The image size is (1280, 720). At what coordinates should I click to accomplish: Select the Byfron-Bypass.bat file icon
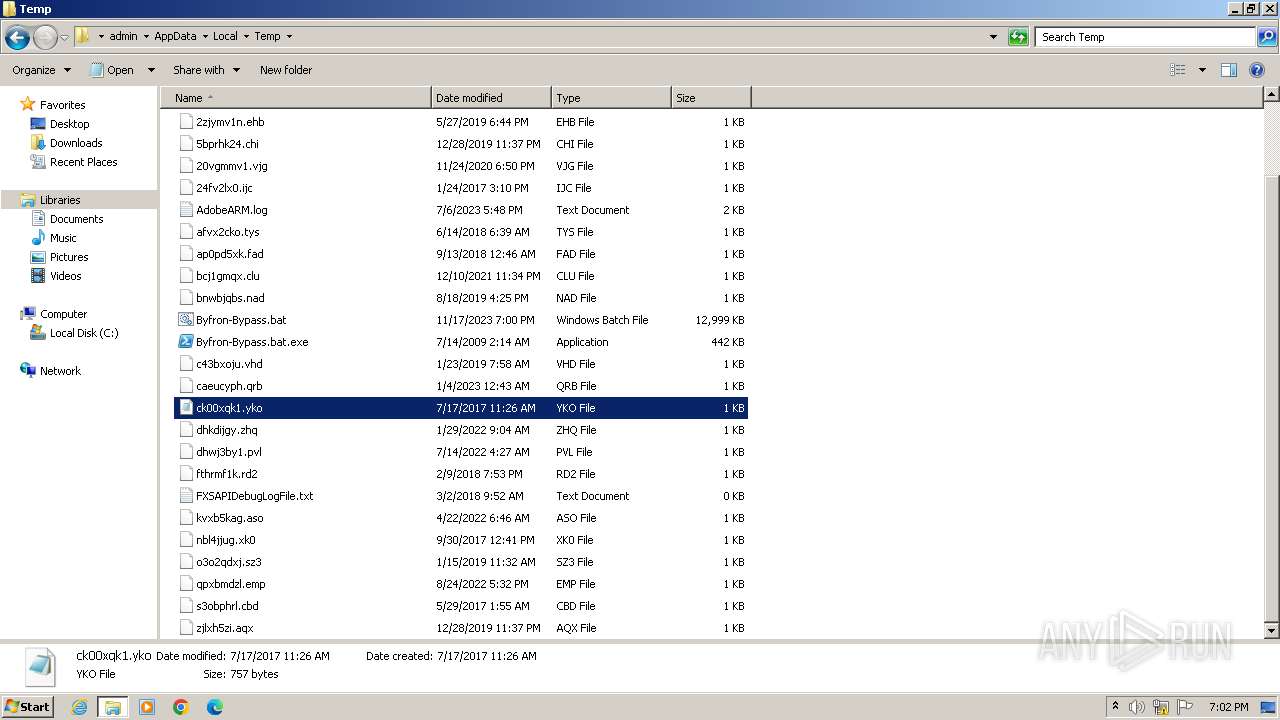tap(185, 320)
